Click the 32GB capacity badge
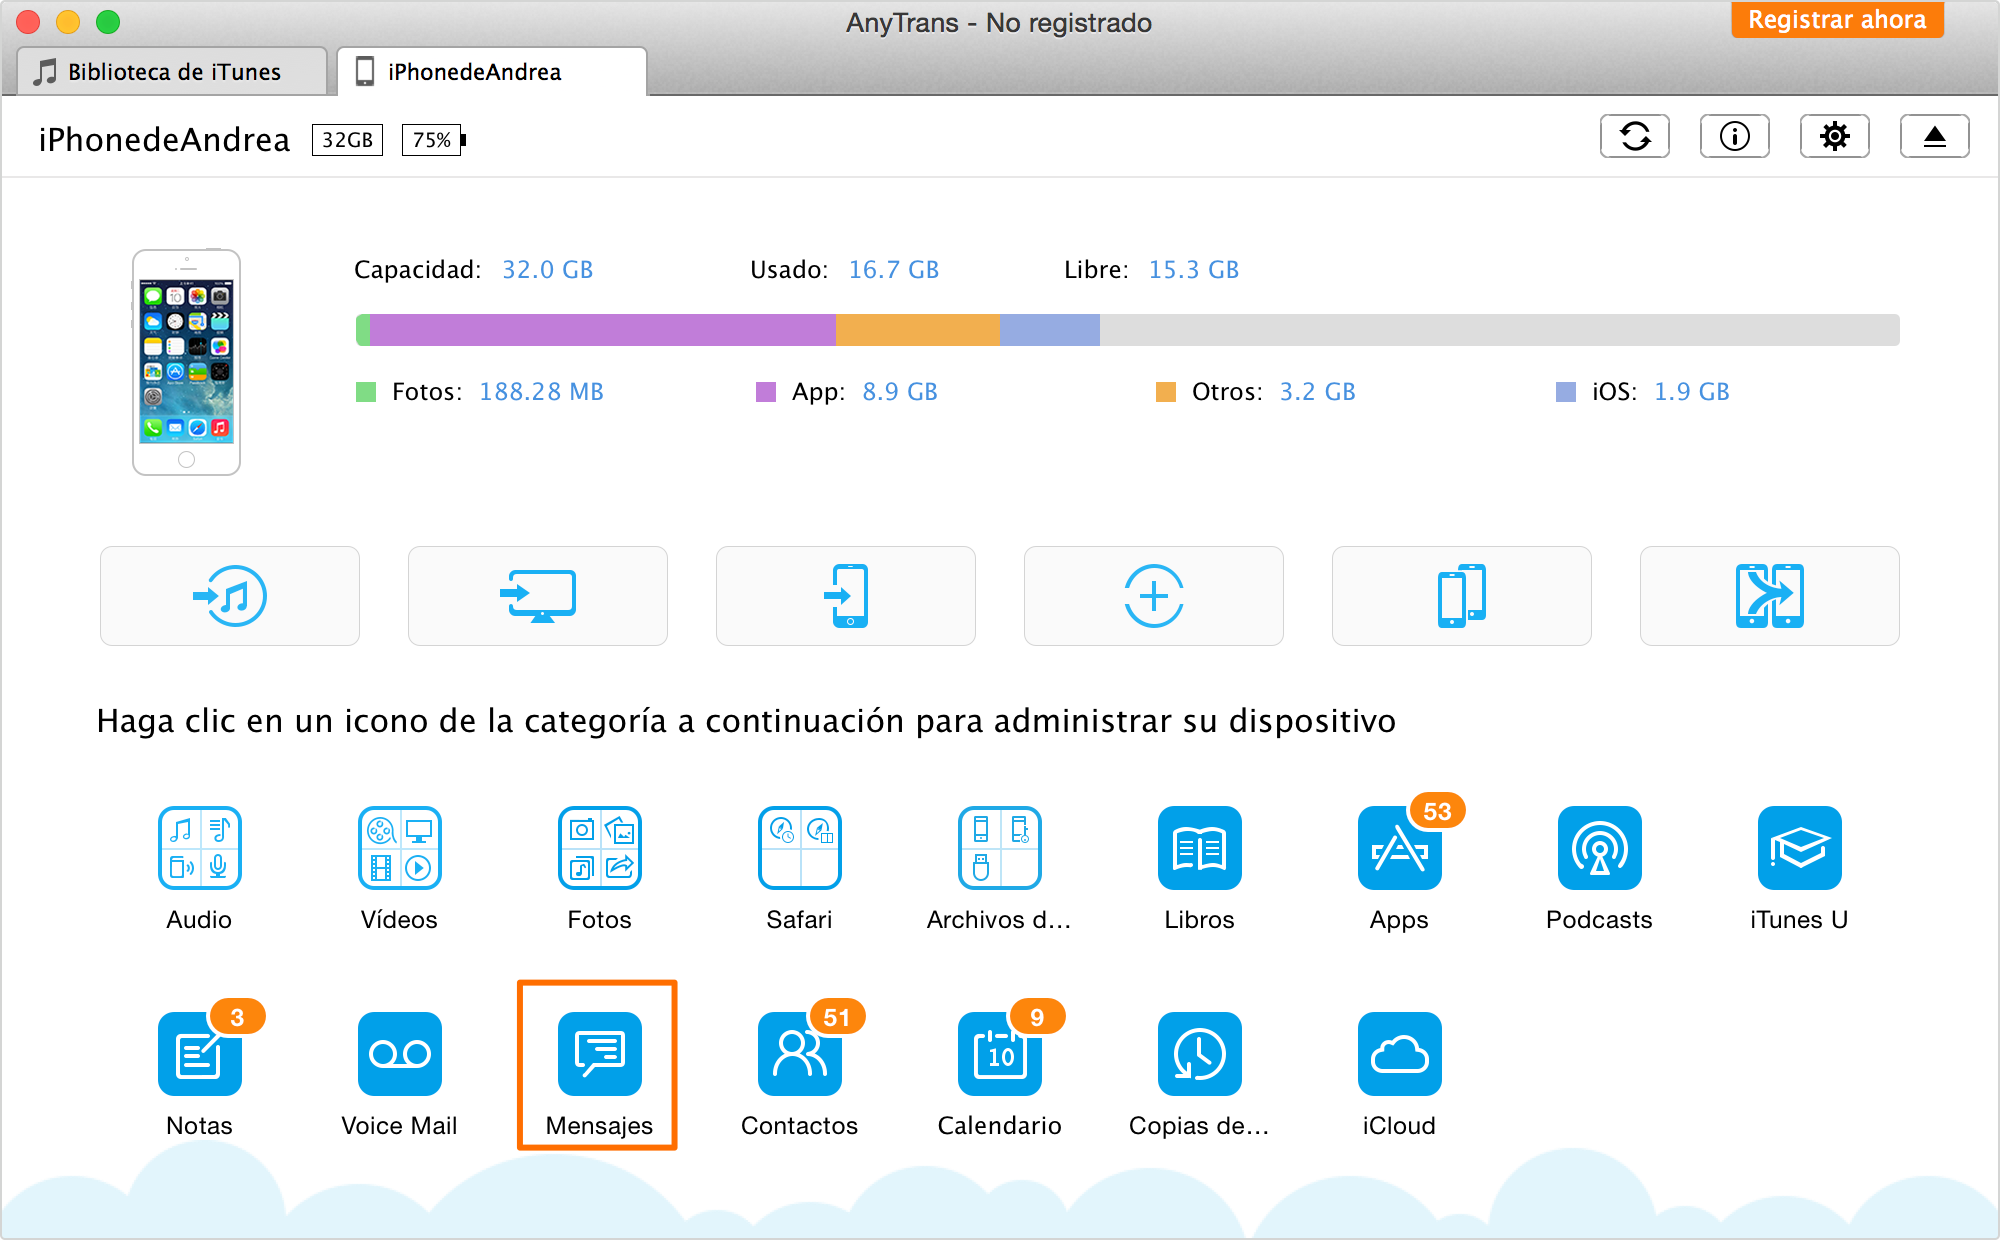Viewport: 2000px width, 1240px height. [x=347, y=140]
